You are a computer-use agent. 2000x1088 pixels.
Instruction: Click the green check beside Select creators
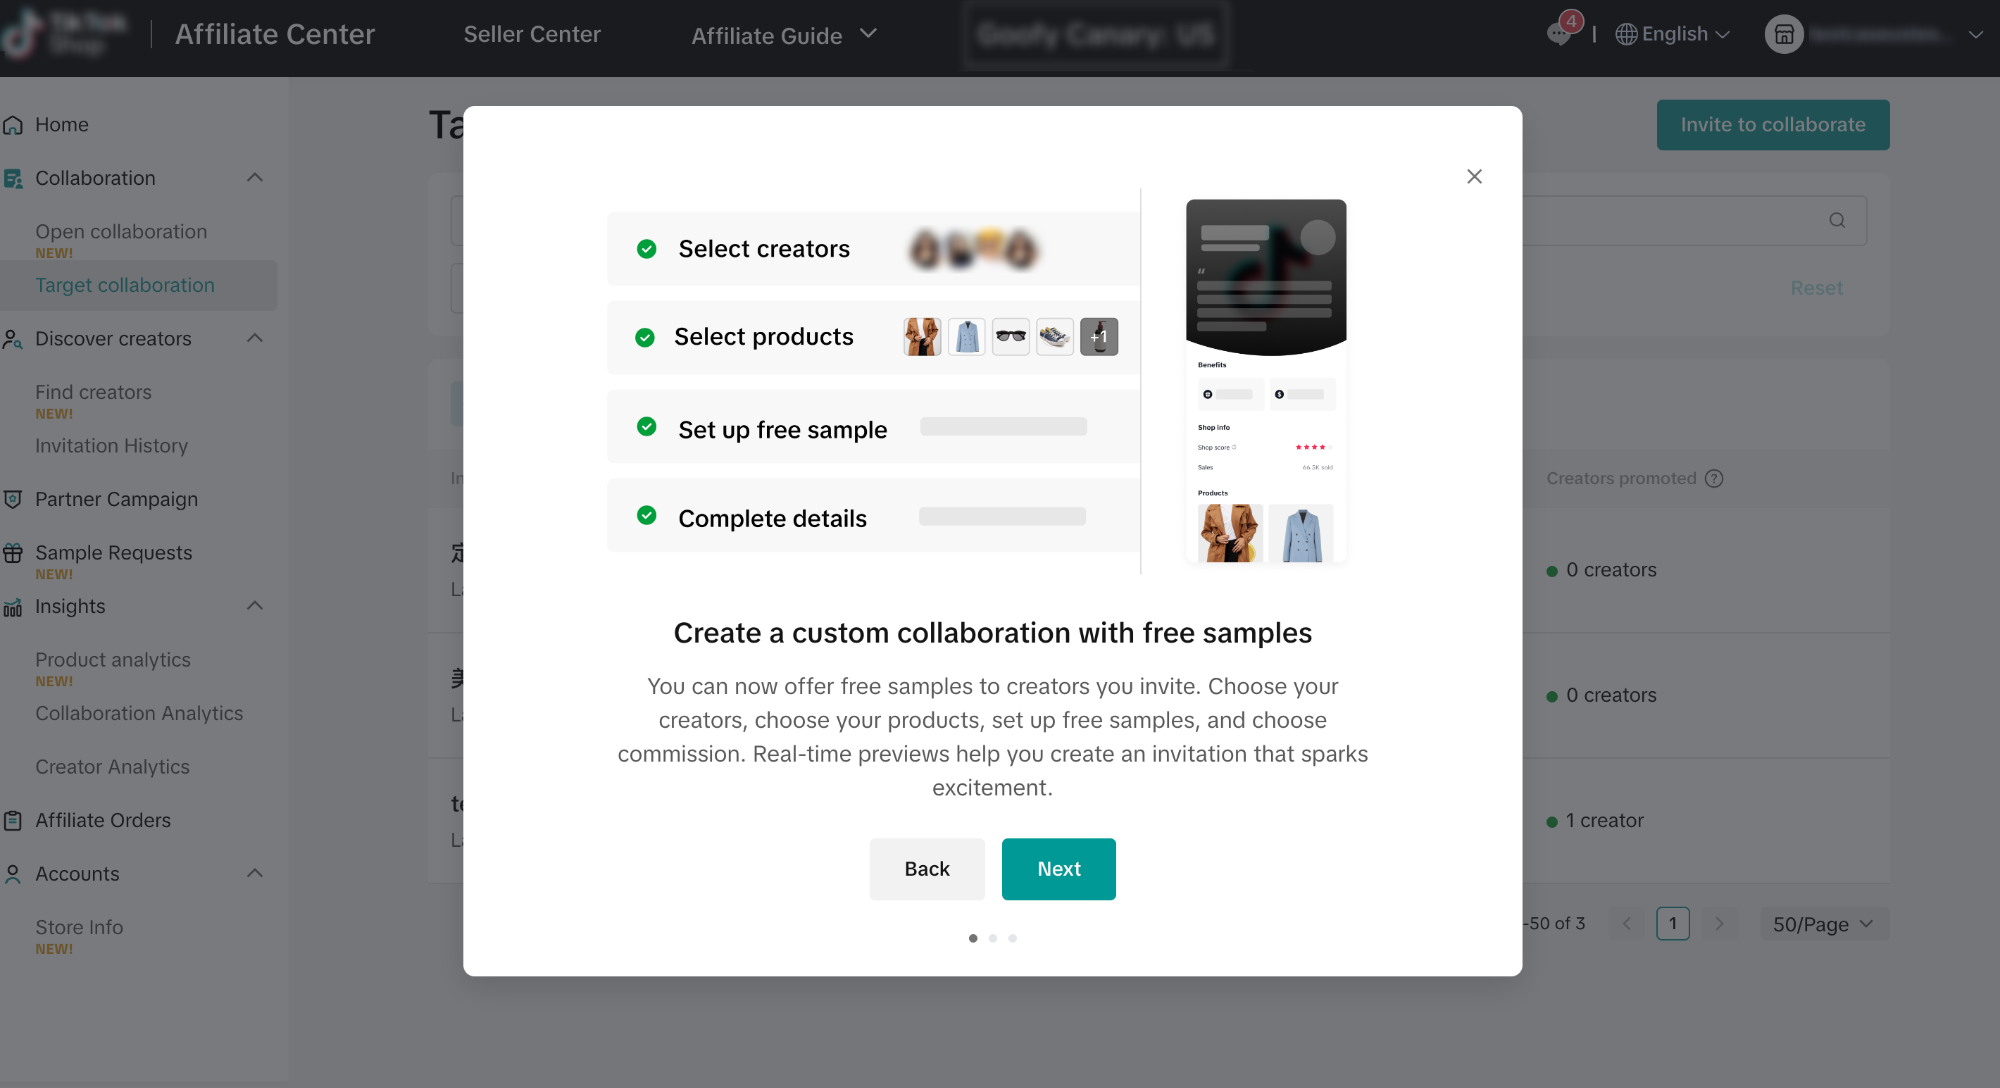(647, 249)
